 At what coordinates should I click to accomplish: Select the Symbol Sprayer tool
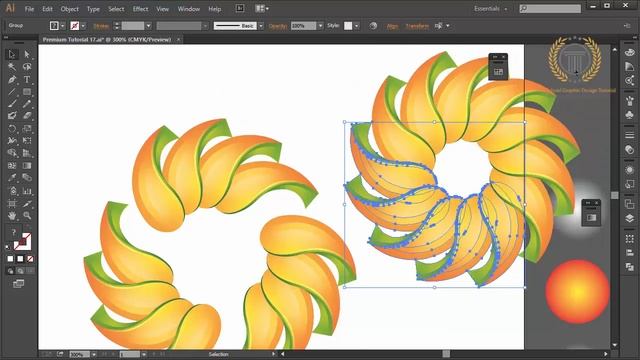click(12, 191)
